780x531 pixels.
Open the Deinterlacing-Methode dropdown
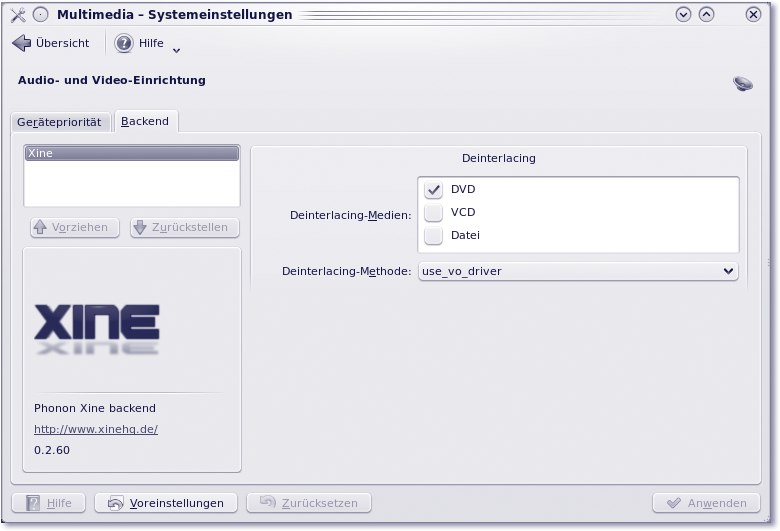[577, 271]
